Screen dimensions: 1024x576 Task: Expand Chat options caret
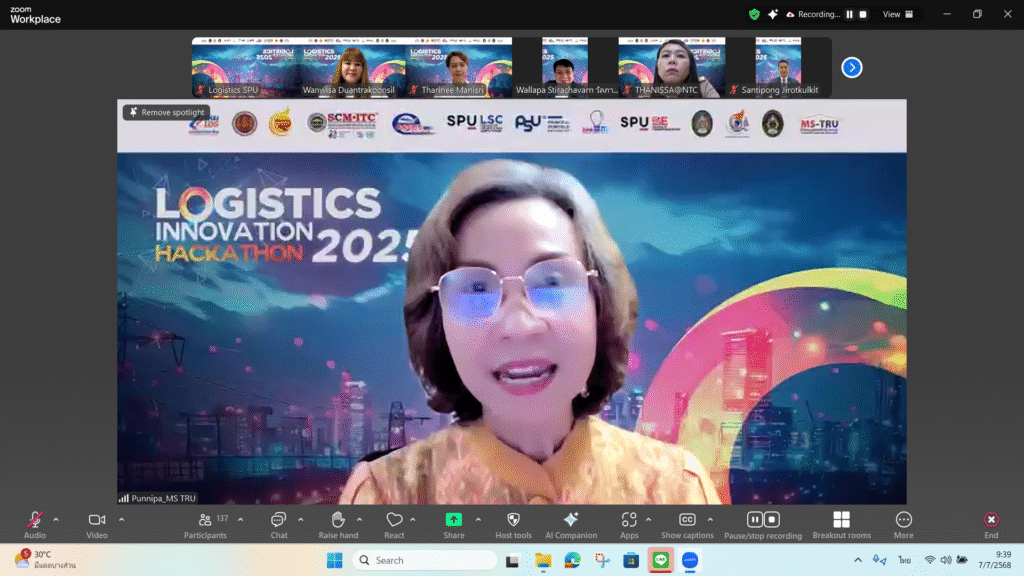click(300, 520)
